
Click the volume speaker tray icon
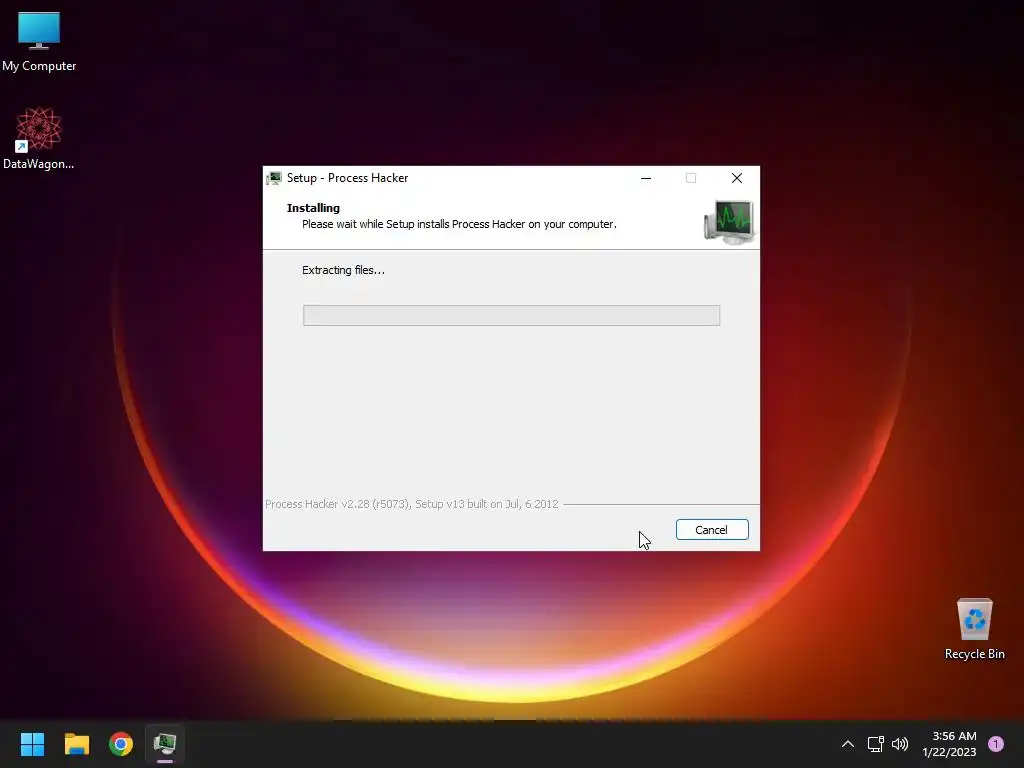[x=900, y=744]
